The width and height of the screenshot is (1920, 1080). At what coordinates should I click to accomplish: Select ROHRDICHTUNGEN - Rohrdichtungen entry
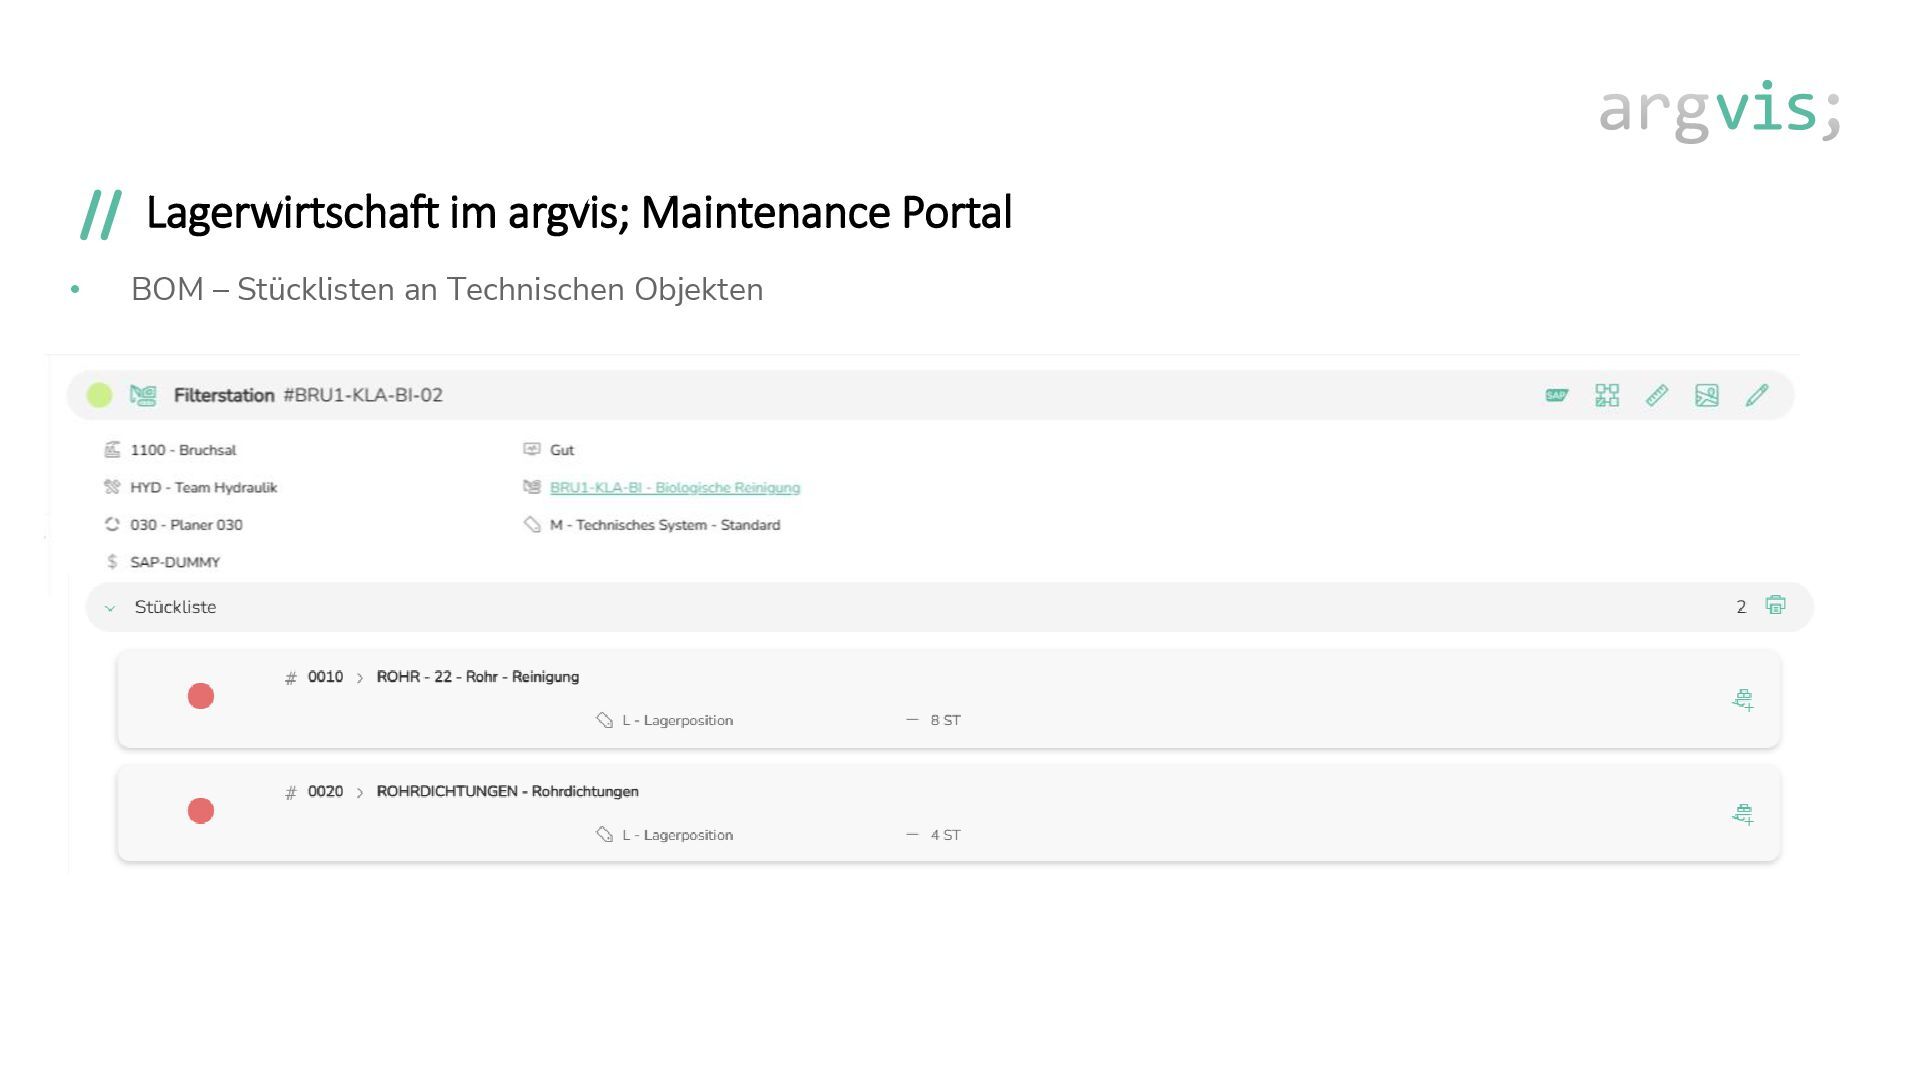point(508,791)
